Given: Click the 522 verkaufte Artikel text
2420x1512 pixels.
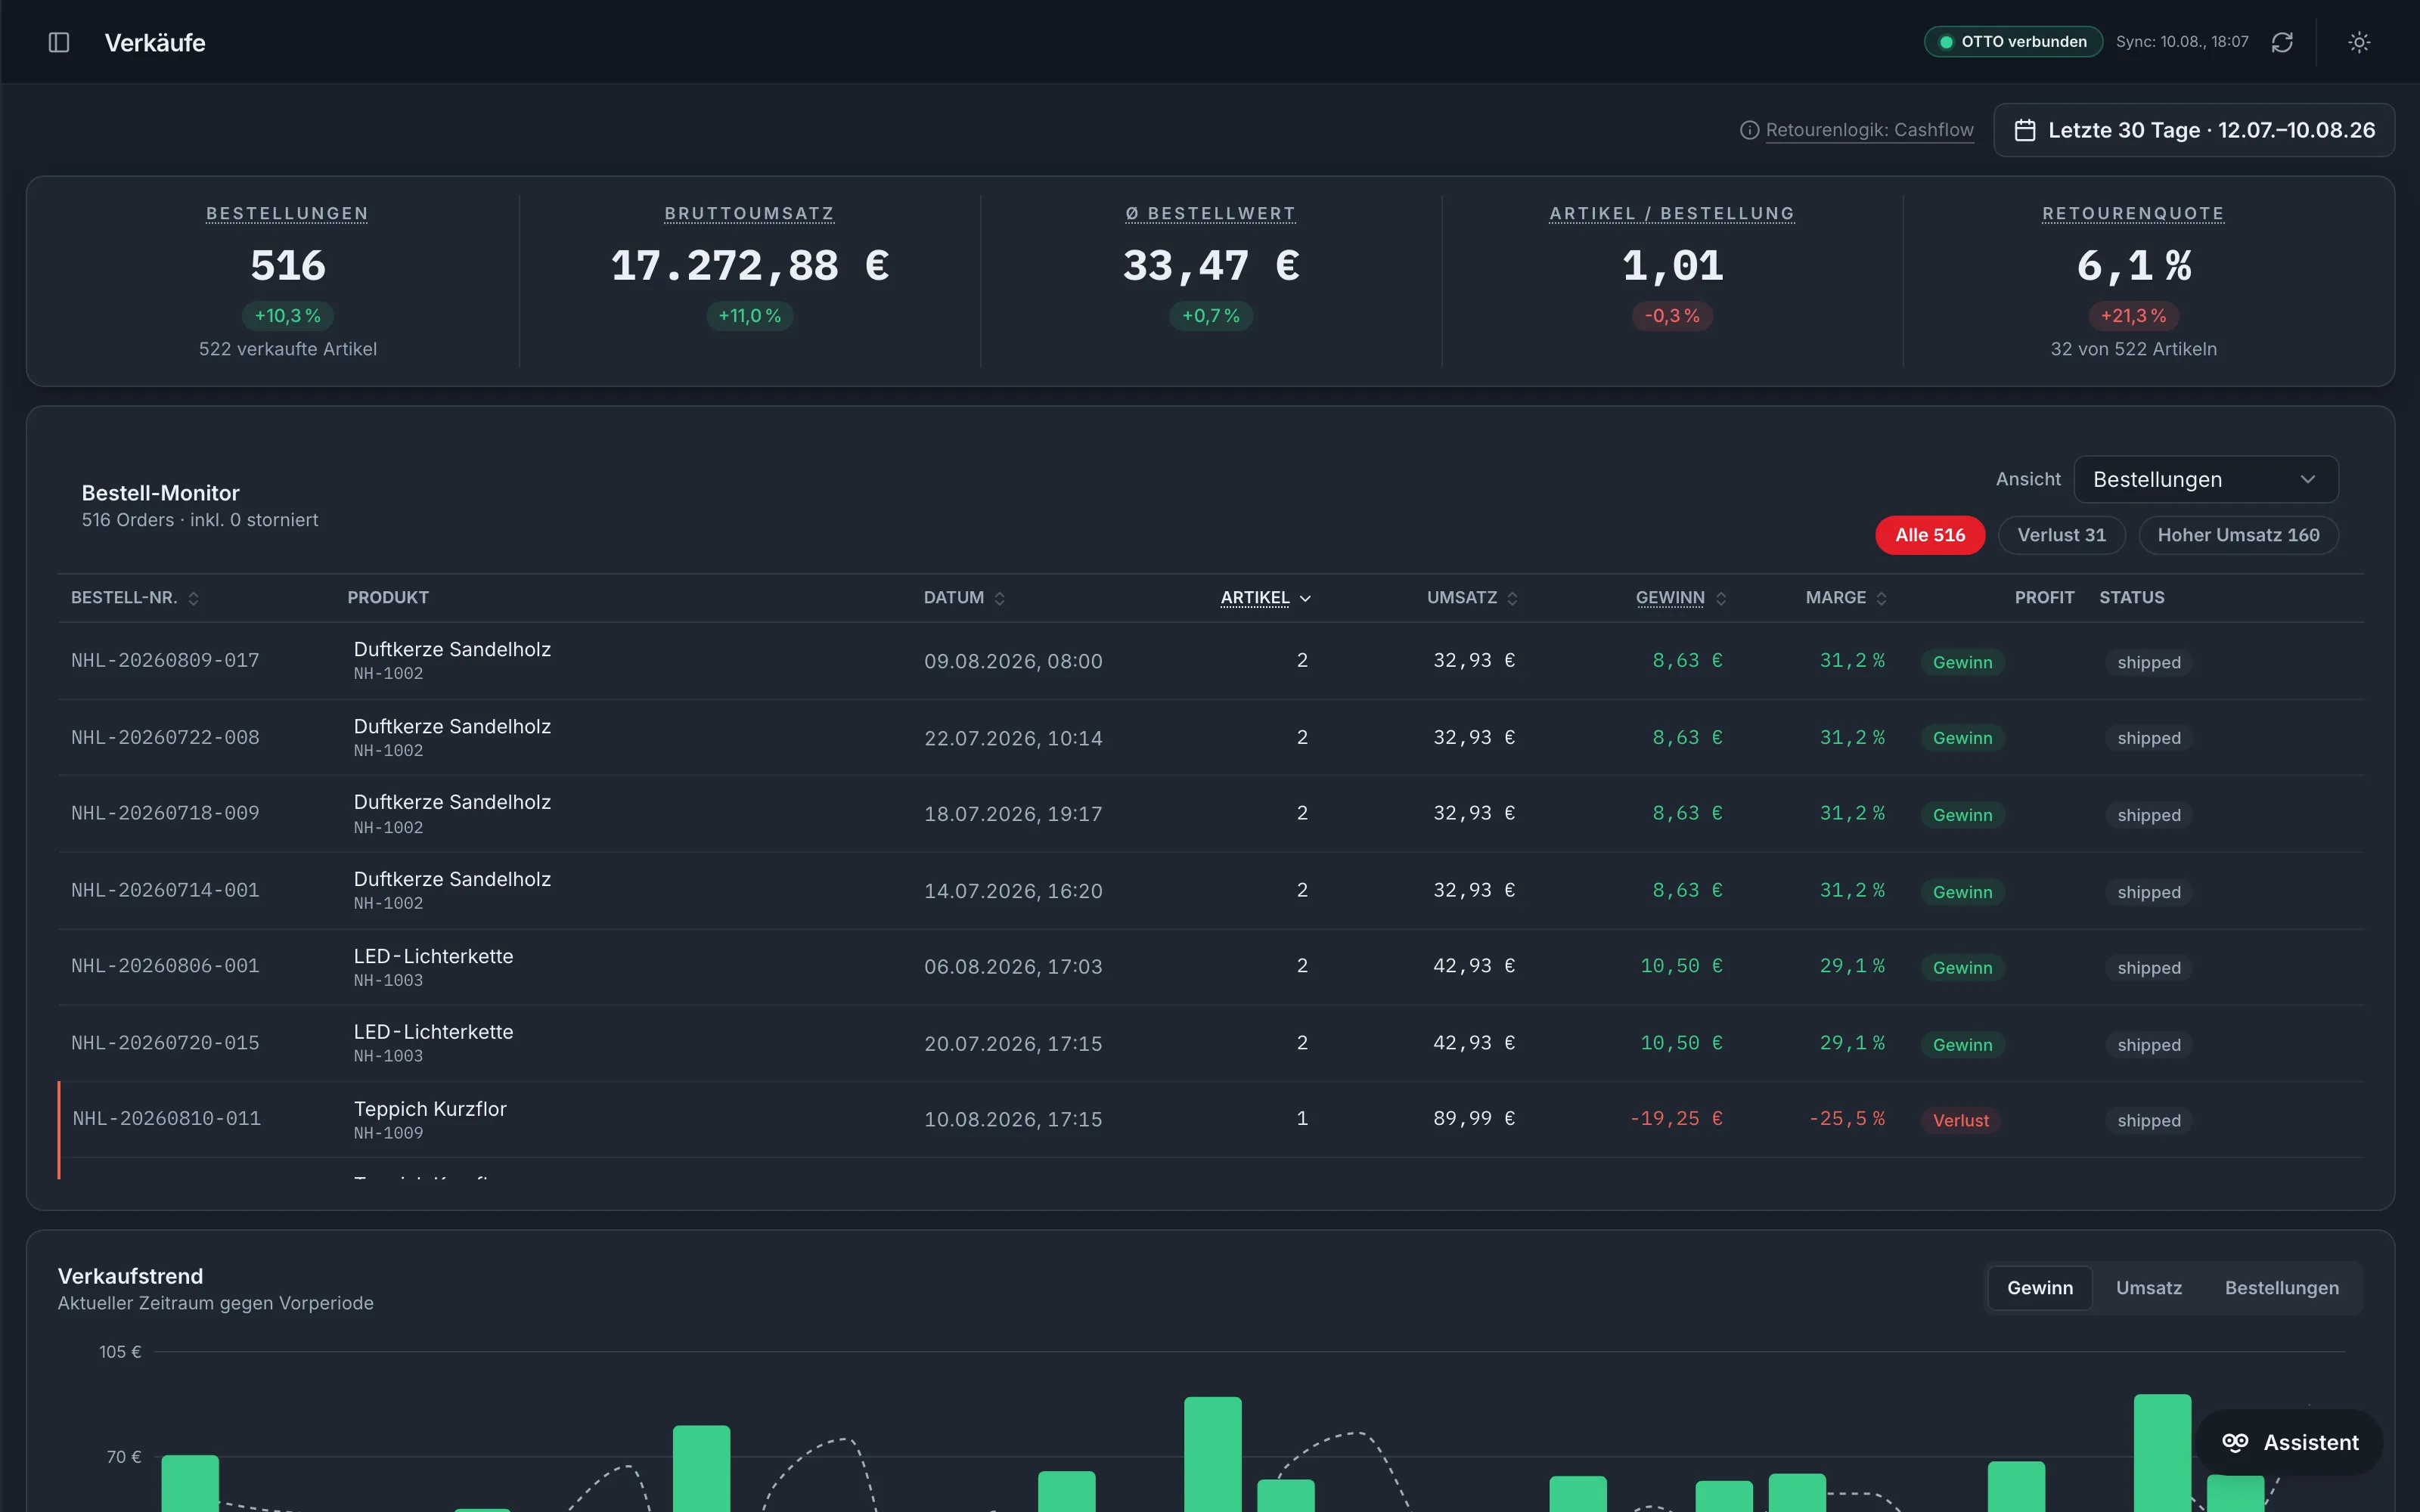Looking at the screenshot, I should pyautogui.click(x=287, y=349).
